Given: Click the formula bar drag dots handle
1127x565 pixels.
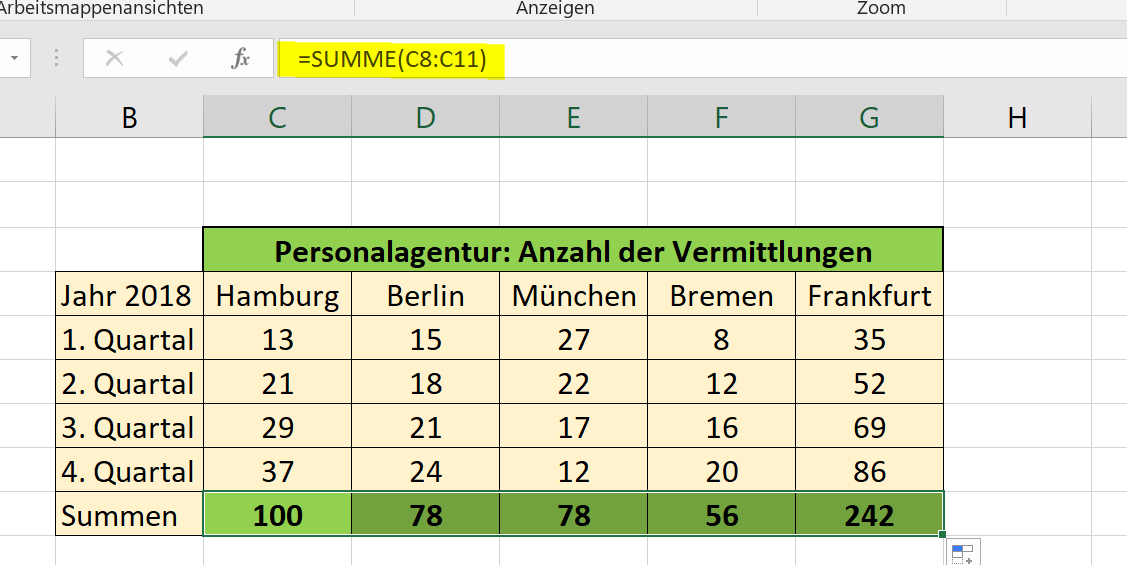Looking at the screenshot, I should click(x=57, y=58).
